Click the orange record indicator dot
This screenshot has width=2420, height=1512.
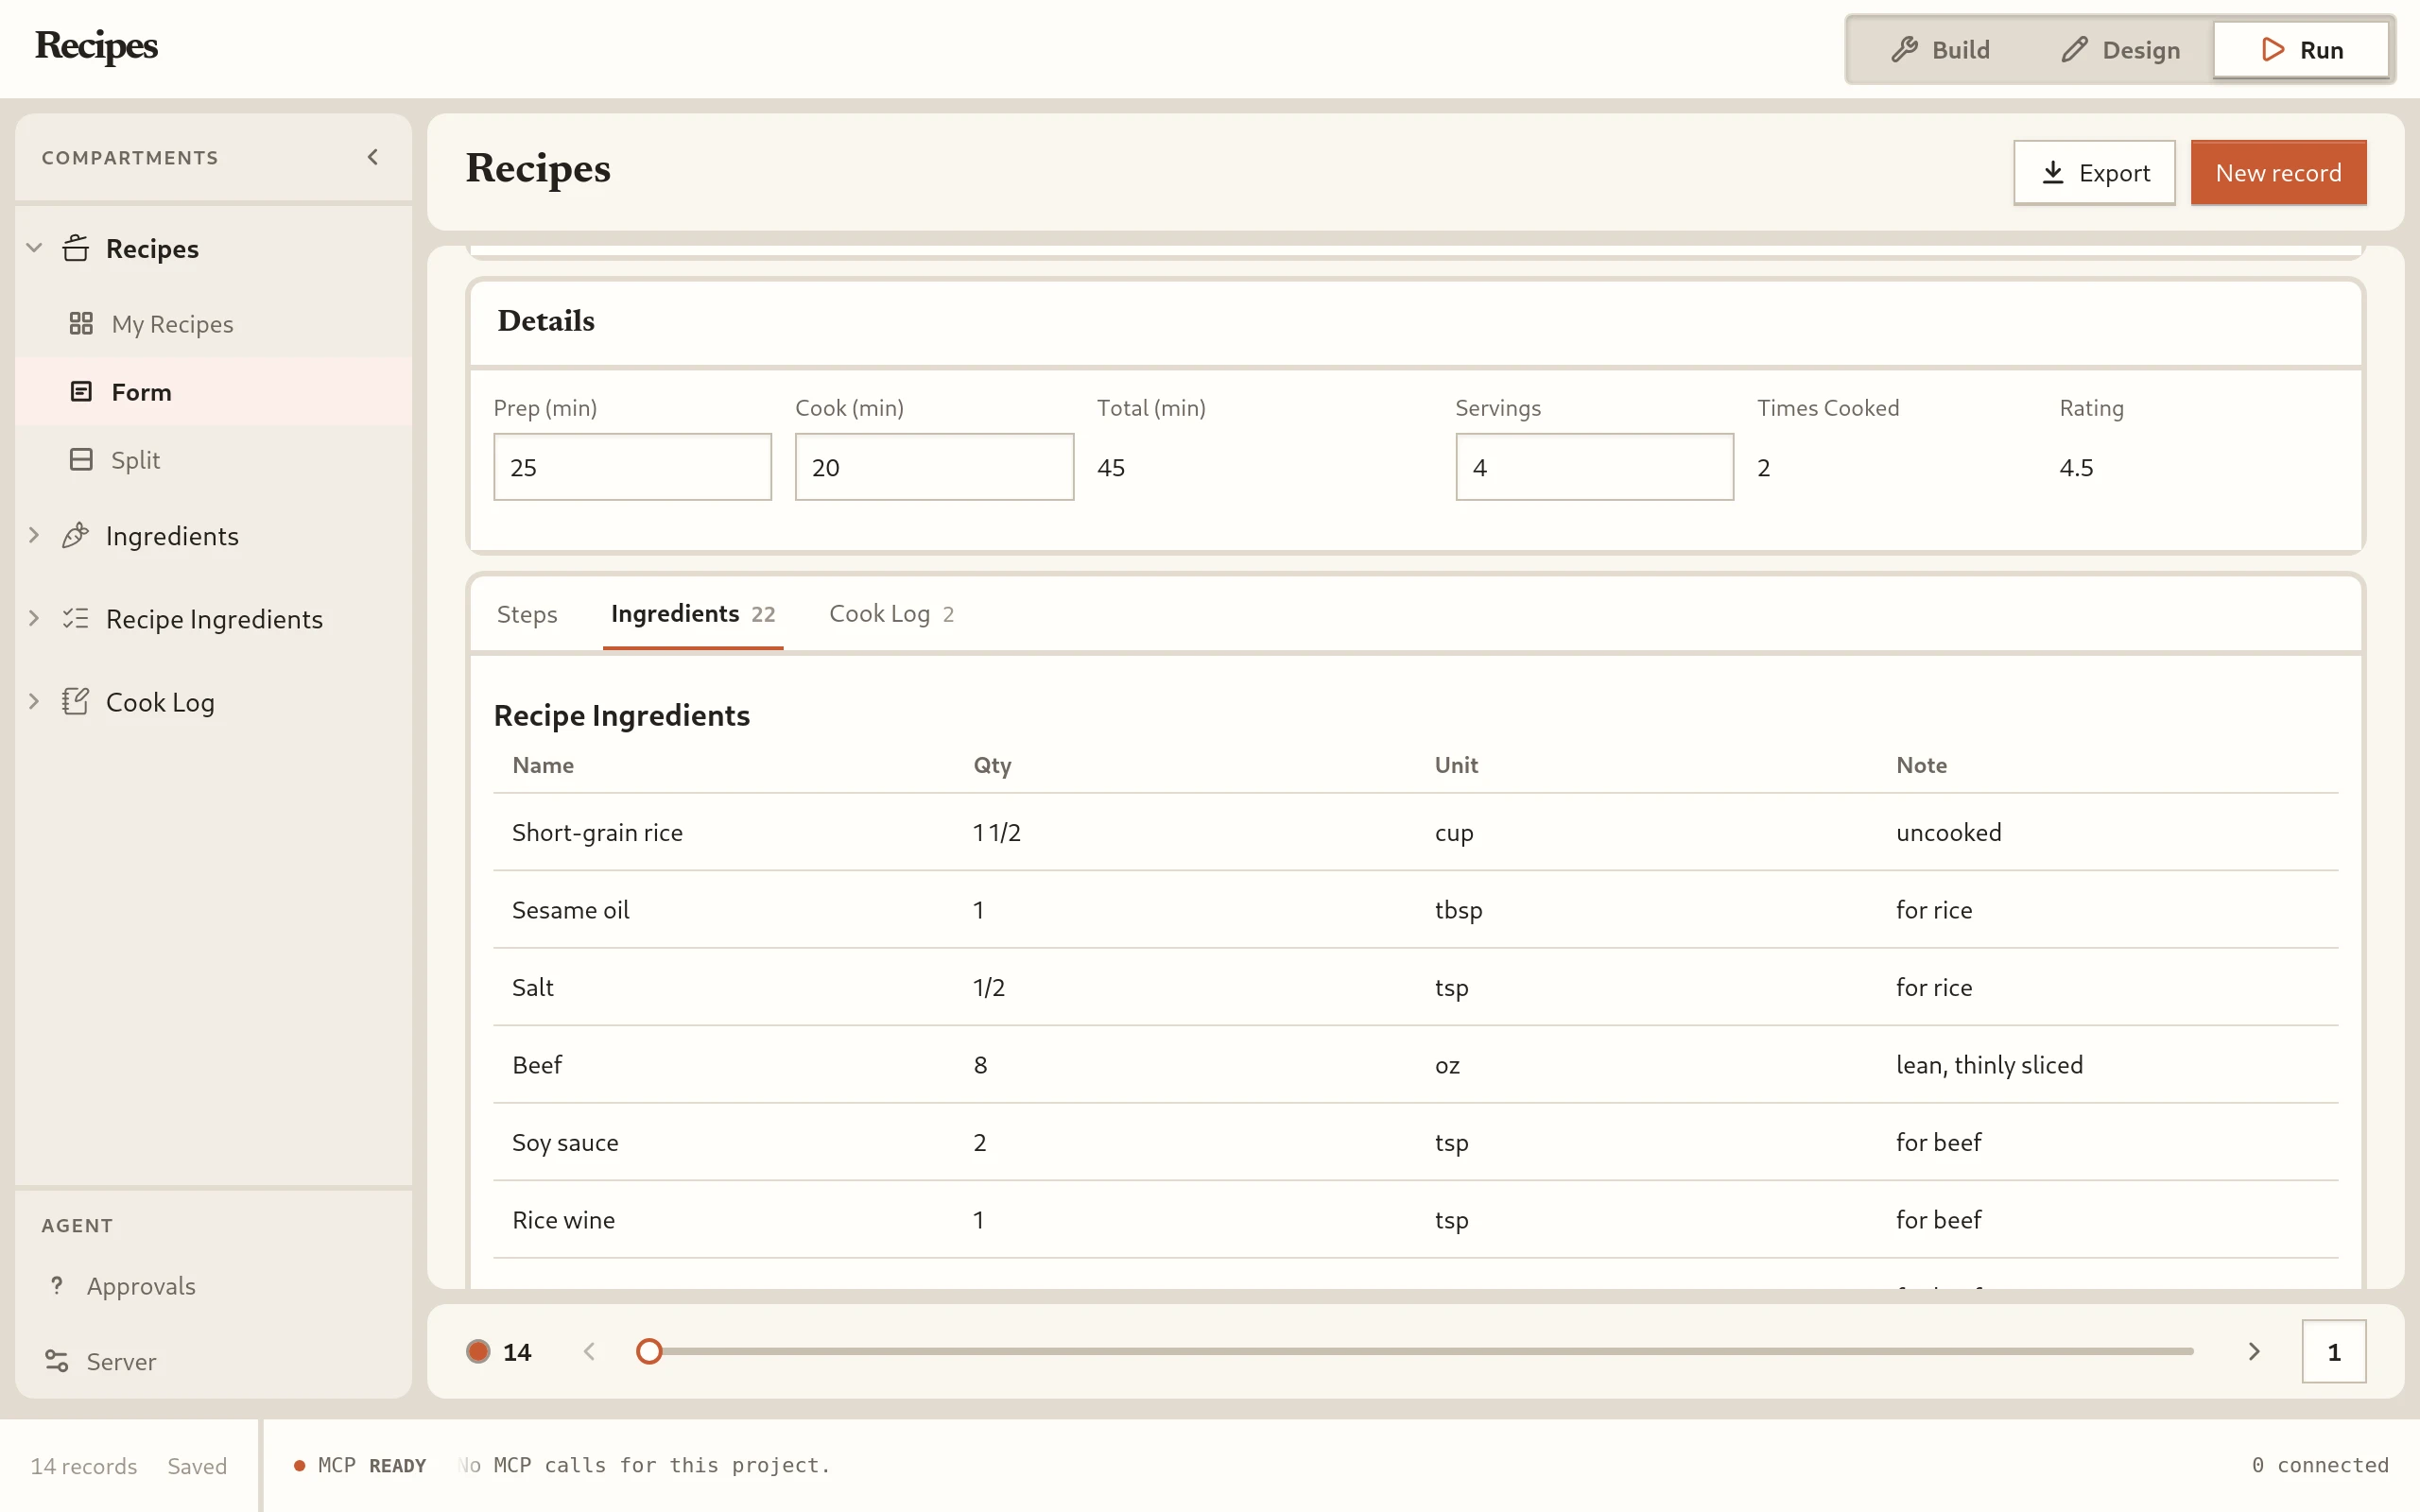(478, 1351)
